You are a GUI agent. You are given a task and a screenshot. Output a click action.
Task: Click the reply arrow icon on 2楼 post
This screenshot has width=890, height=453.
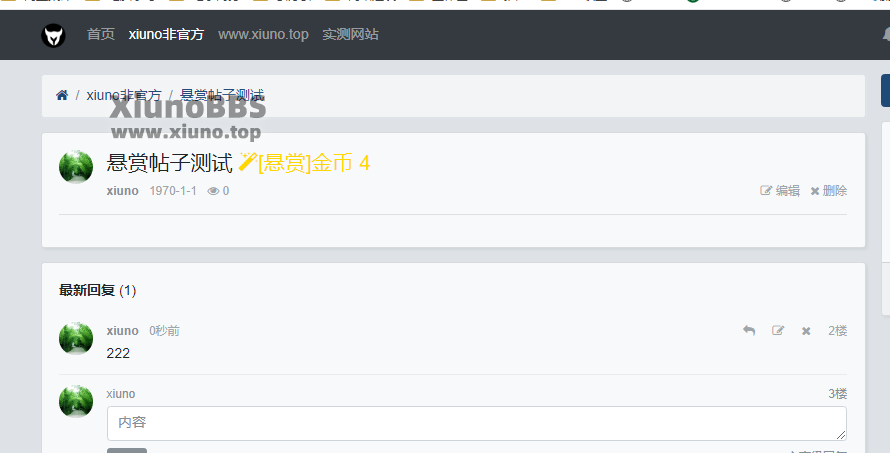749,330
